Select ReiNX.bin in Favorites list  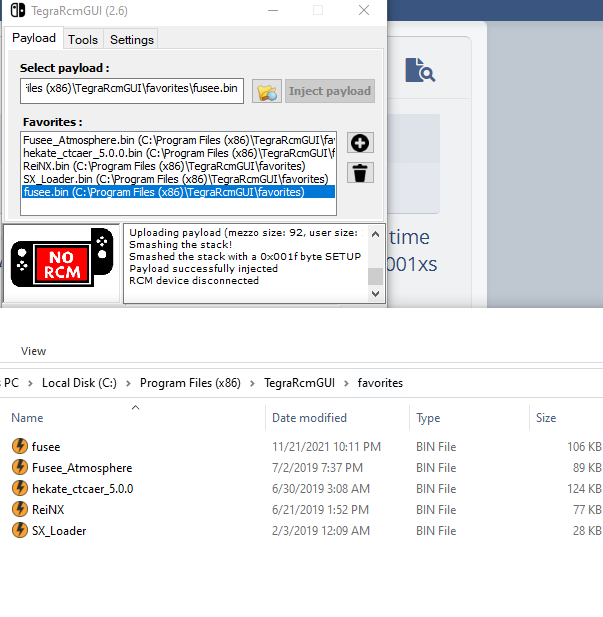(x=179, y=166)
